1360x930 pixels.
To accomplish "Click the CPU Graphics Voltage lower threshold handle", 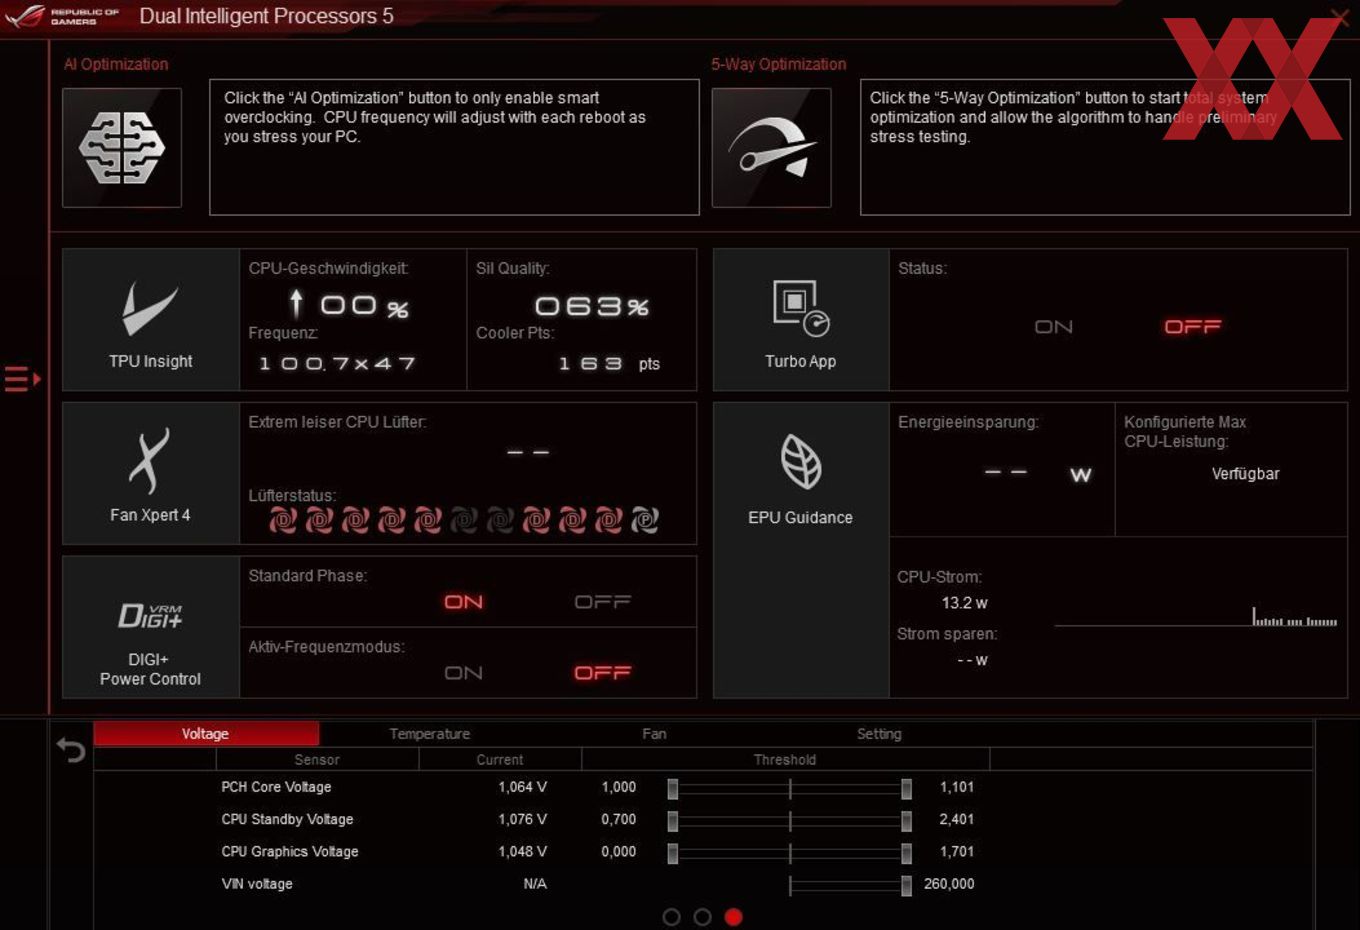I will 673,853.
